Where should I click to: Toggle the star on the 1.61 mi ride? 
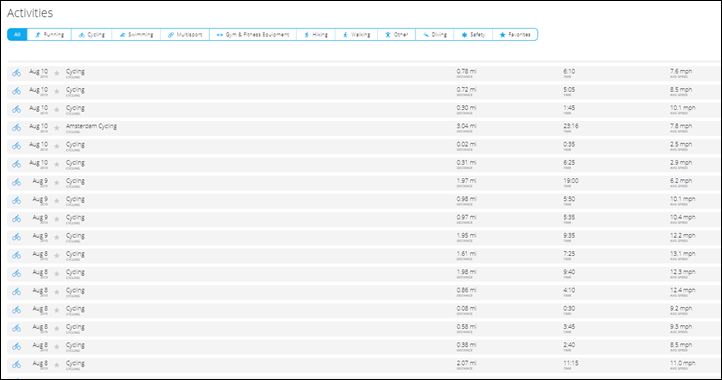click(57, 255)
